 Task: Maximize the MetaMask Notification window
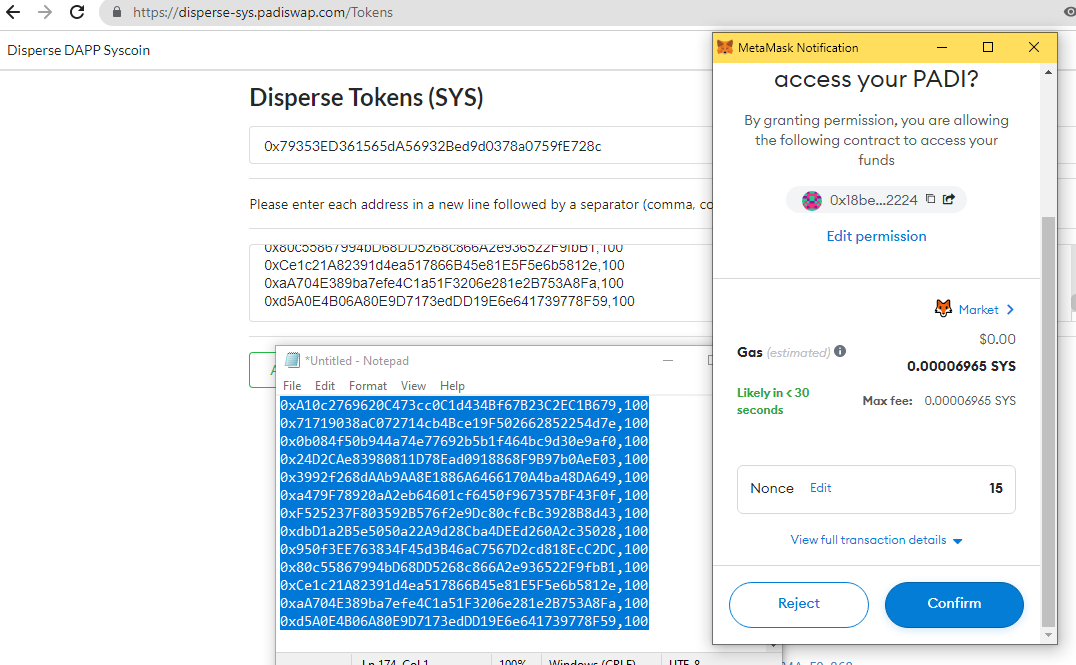987,47
